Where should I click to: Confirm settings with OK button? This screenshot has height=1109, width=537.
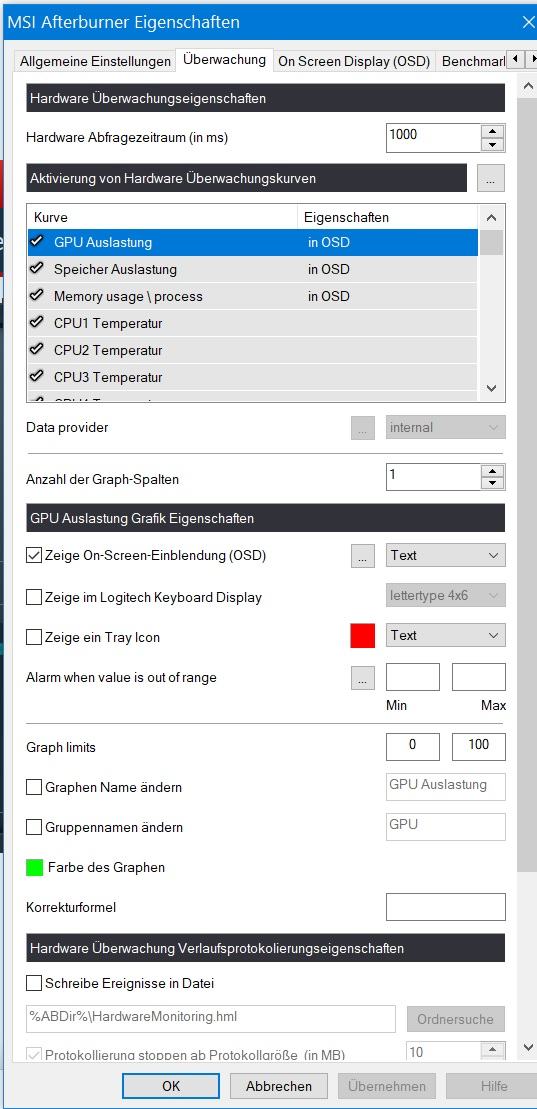171,1086
